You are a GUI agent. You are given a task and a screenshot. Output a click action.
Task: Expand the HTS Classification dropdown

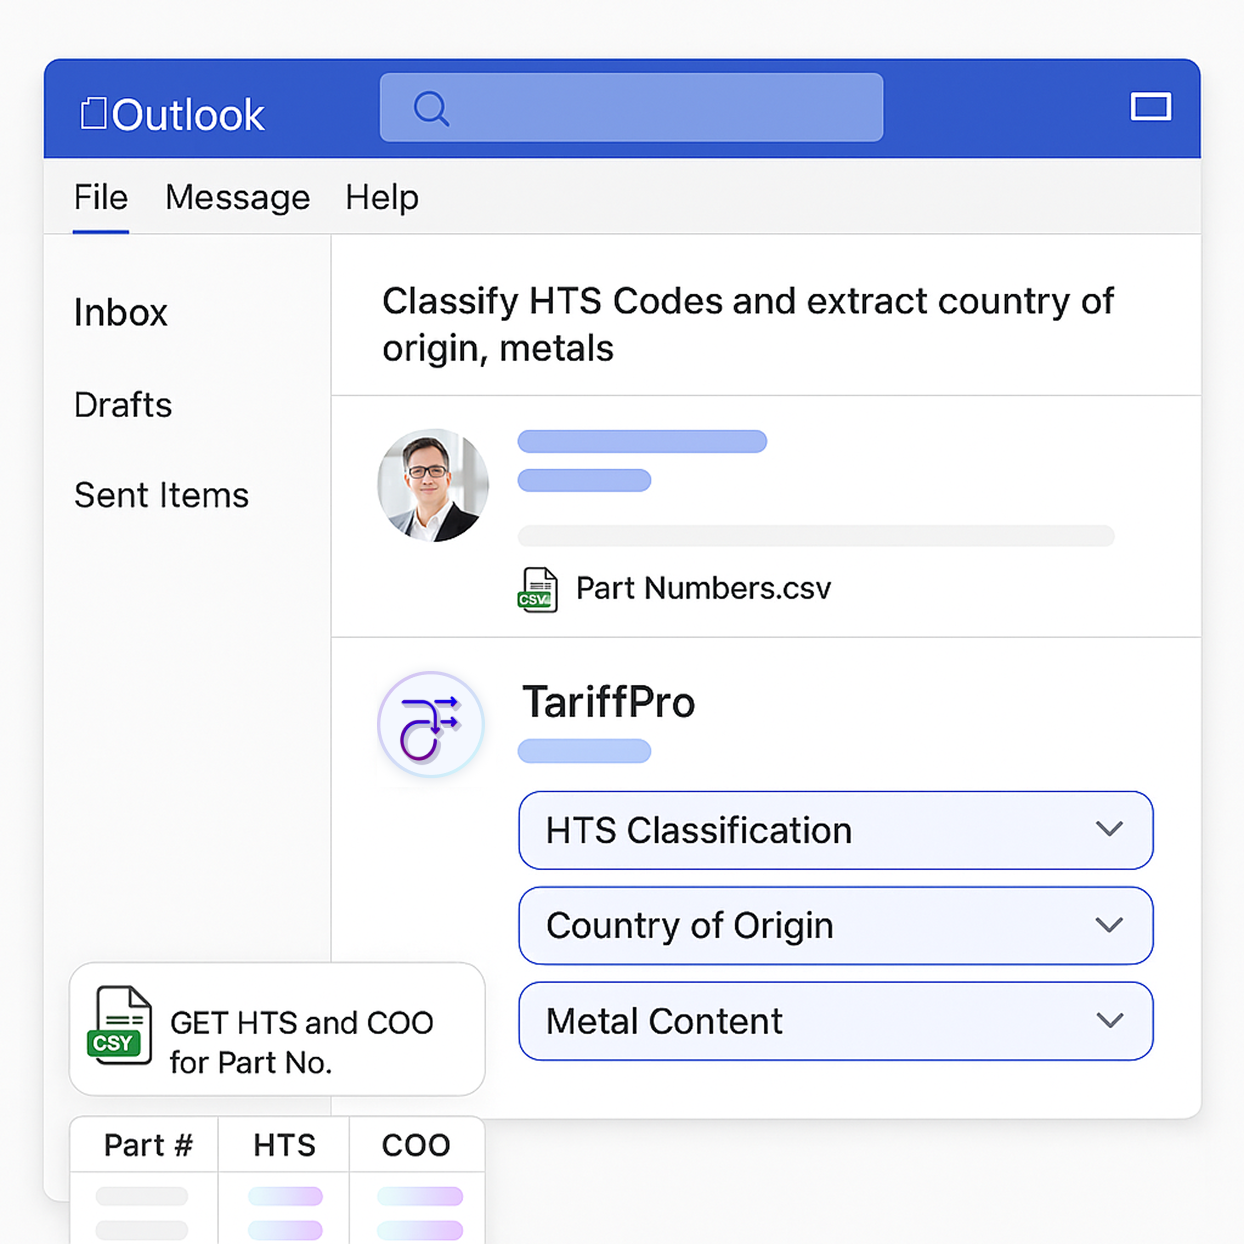pyautogui.click(x=835, y=830)
